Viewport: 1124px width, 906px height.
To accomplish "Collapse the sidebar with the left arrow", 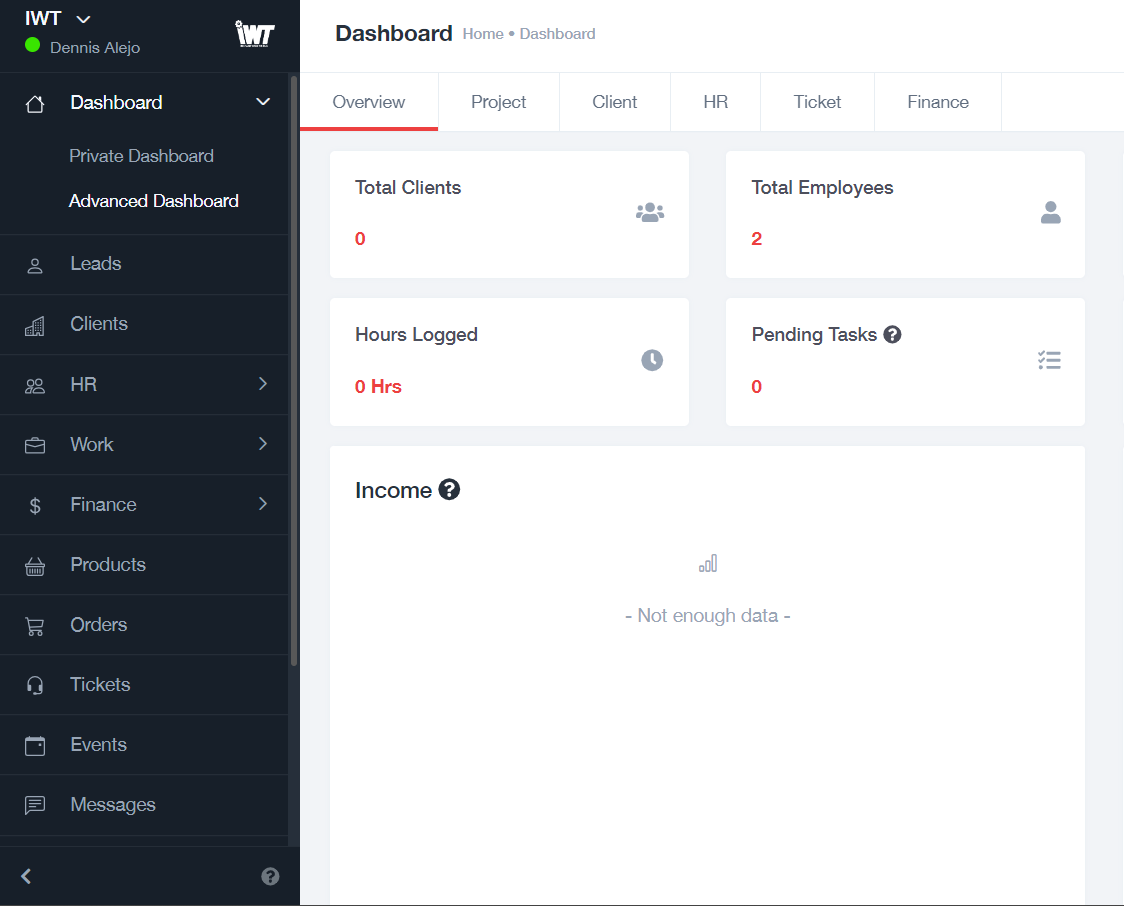I will point(27,877).
